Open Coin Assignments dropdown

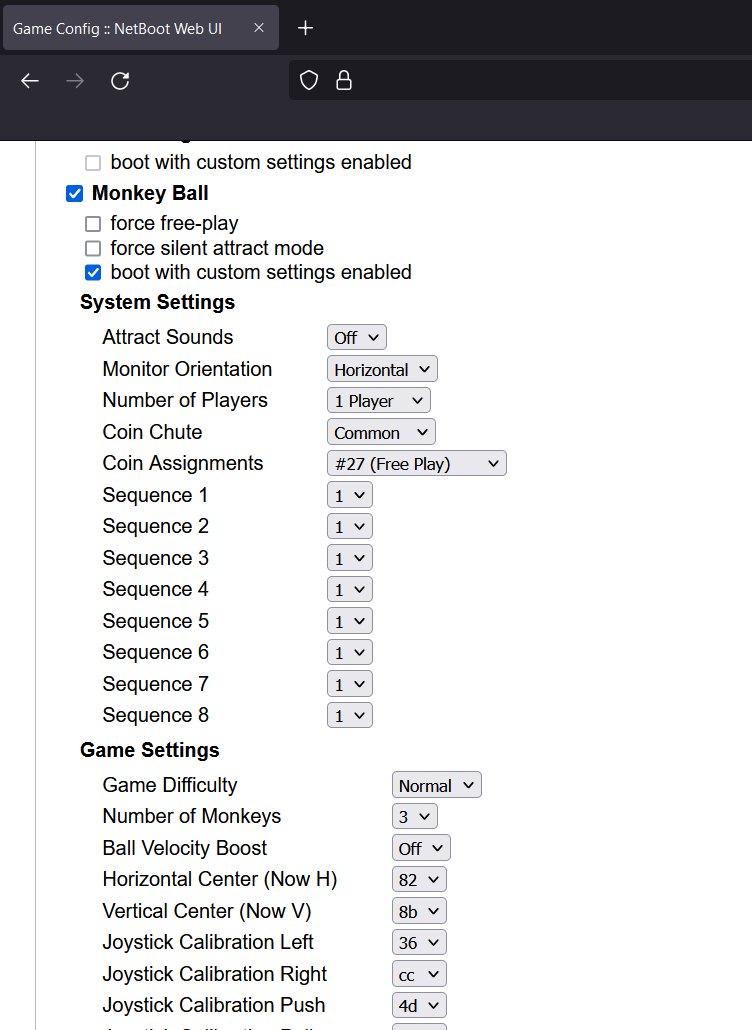coord(416,463)
